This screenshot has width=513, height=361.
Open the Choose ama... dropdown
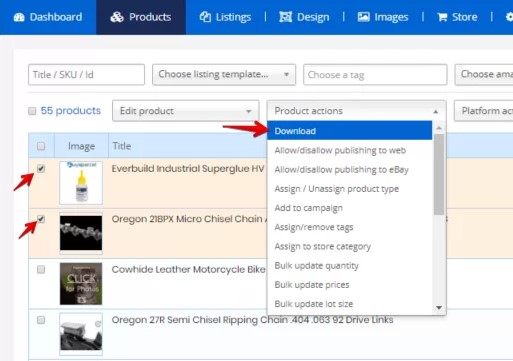click(484, 75)
